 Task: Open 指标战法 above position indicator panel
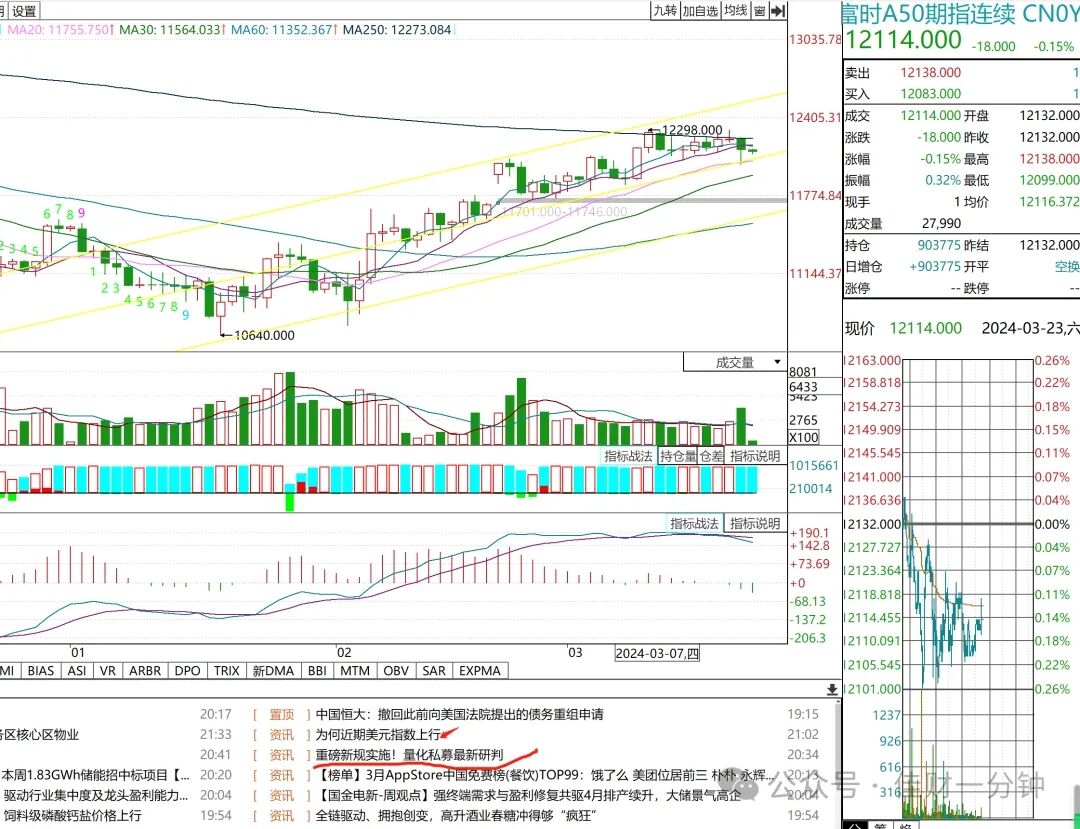(627, 456)
